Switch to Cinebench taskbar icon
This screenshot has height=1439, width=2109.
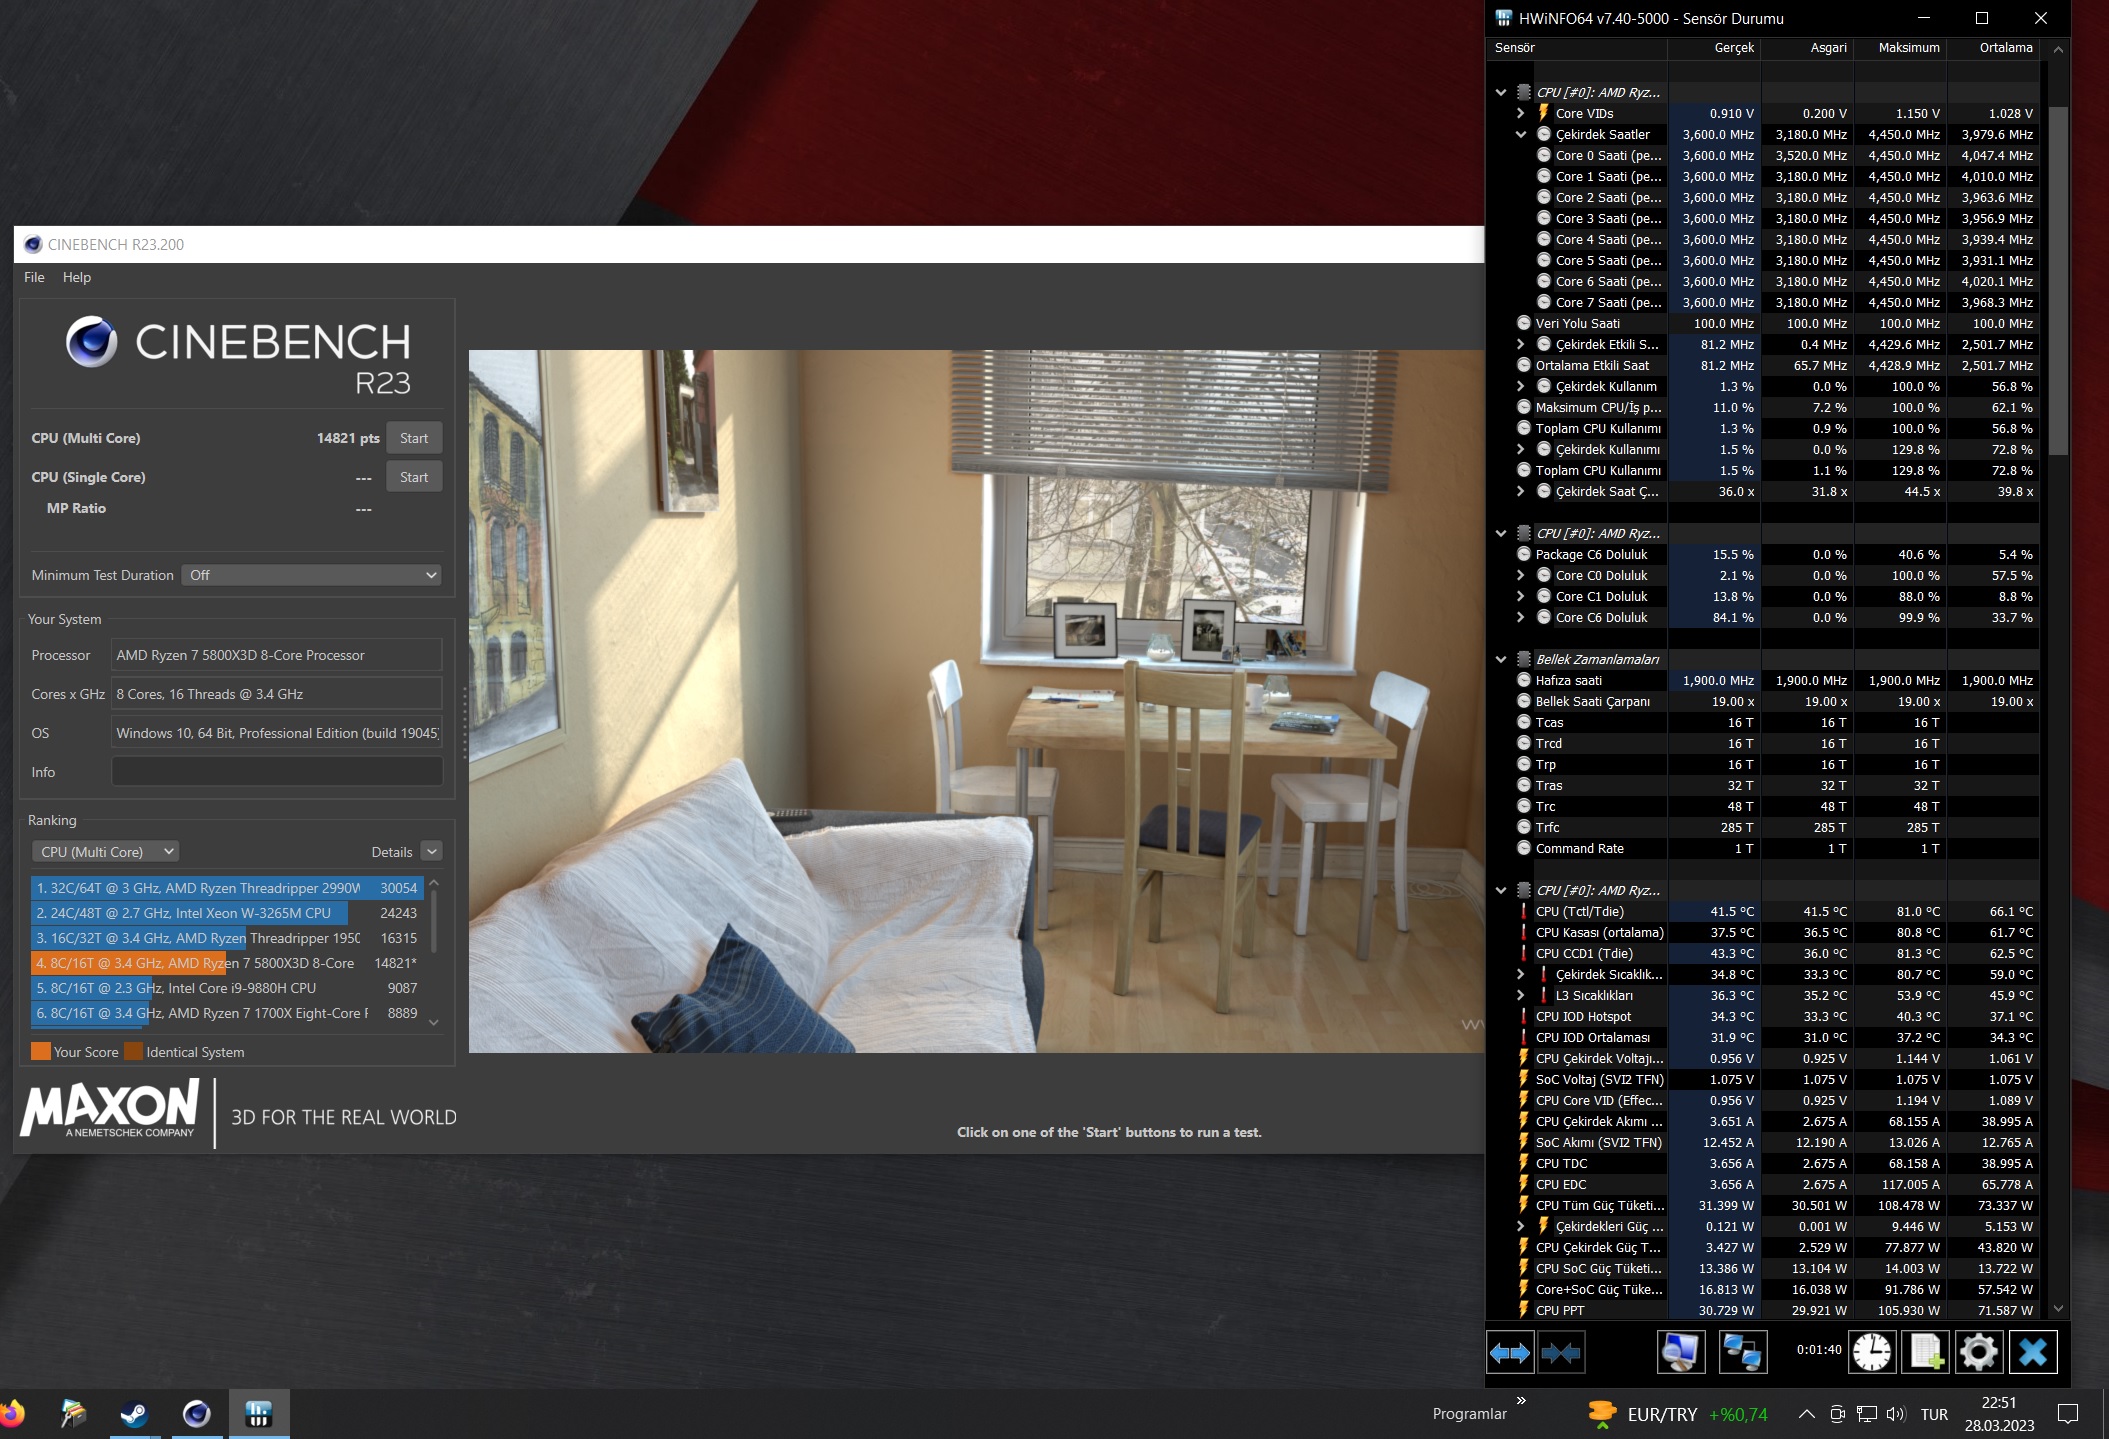point(196,1414)
